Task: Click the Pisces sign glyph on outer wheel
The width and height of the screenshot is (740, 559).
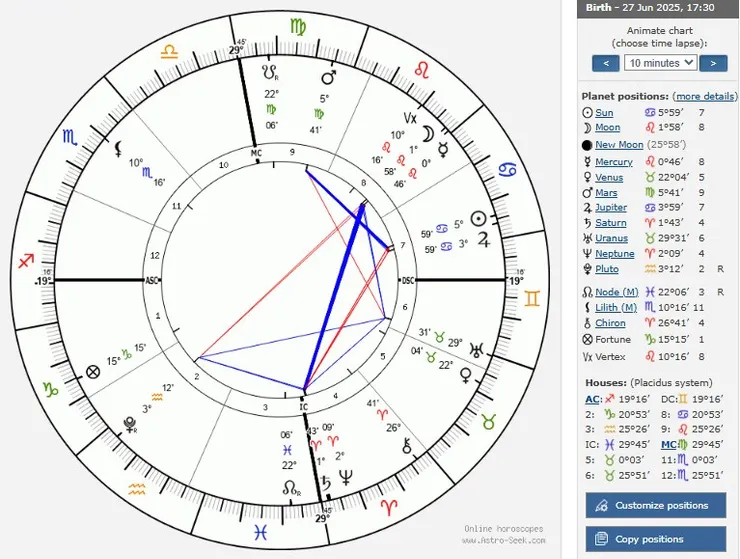Action: point(261,533)
